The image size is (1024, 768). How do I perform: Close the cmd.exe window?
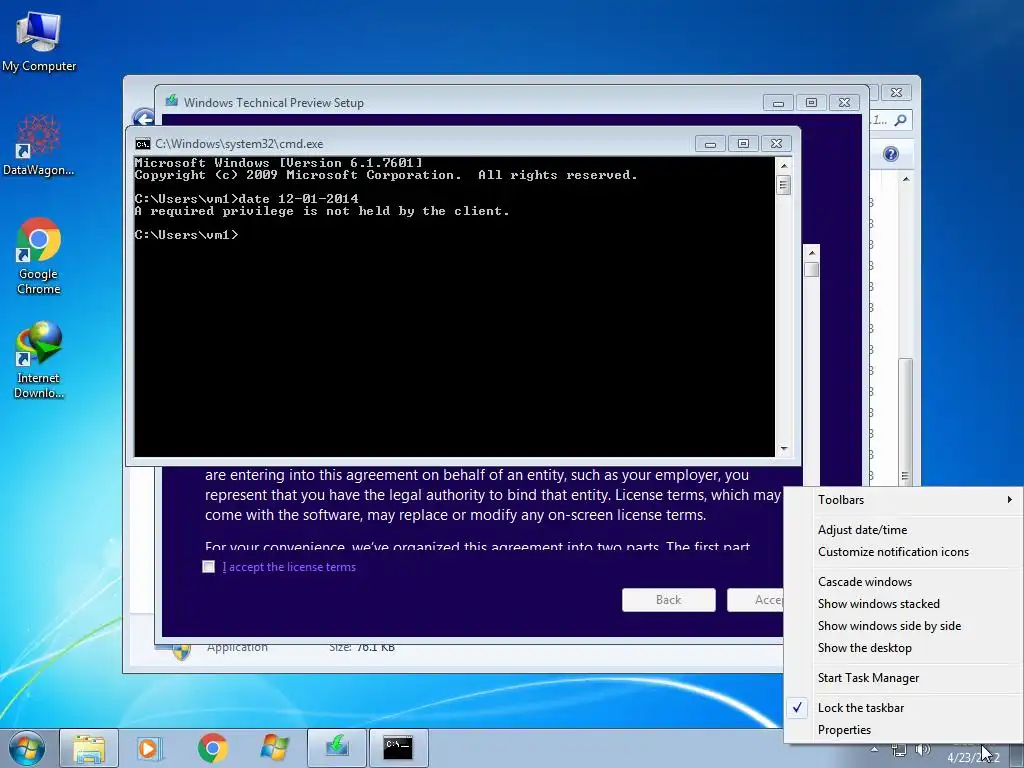point(776,144)
